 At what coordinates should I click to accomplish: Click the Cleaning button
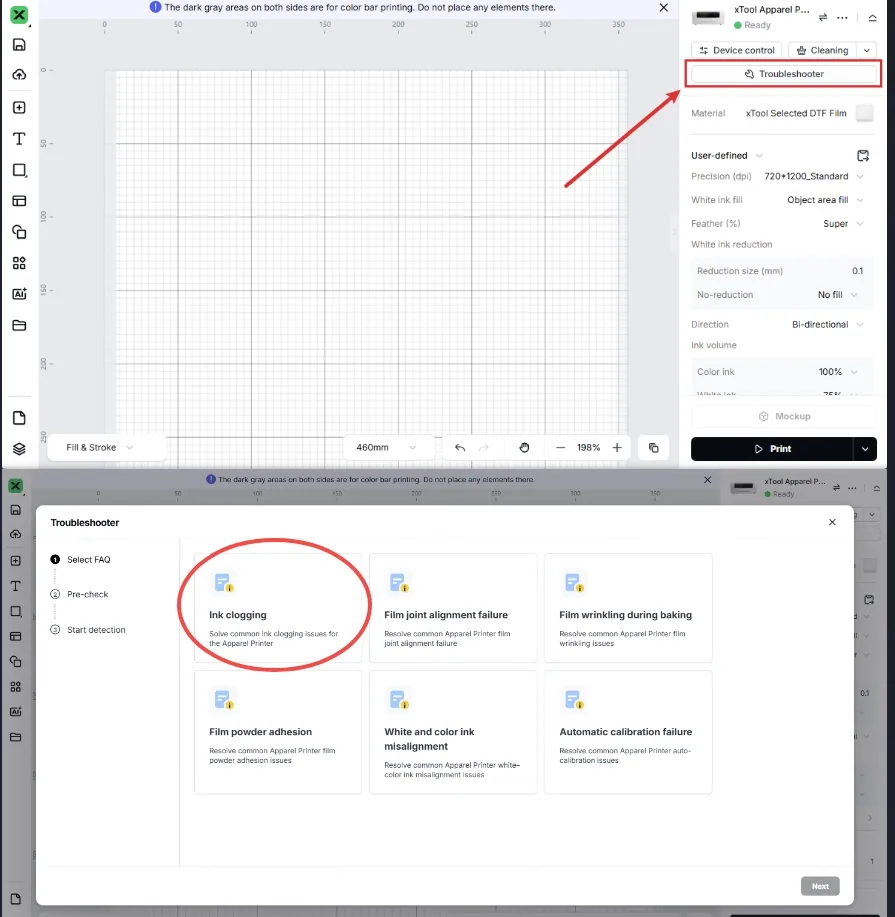[x=822, y=50]
